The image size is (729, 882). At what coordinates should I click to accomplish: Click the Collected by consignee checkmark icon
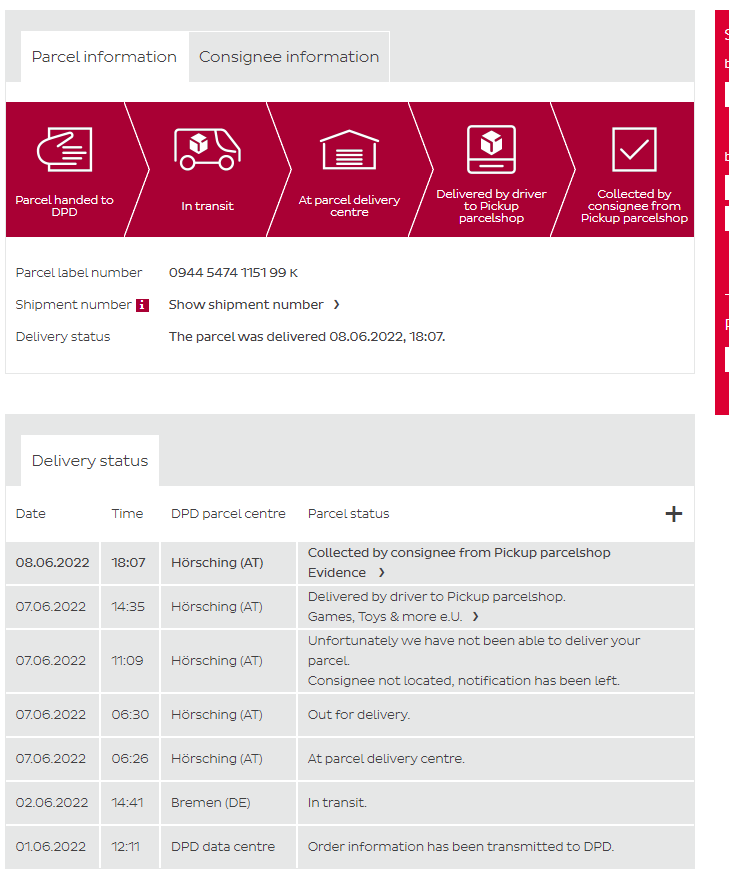[x=634, y=150]
